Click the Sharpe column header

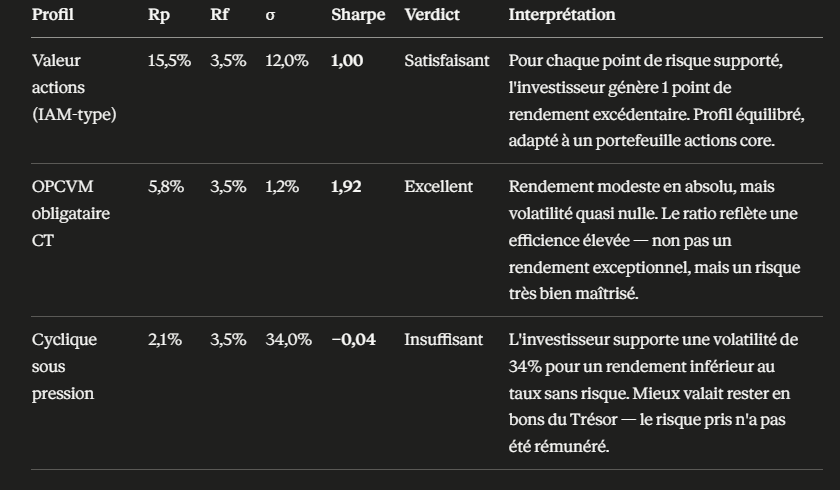coord(358,15)
